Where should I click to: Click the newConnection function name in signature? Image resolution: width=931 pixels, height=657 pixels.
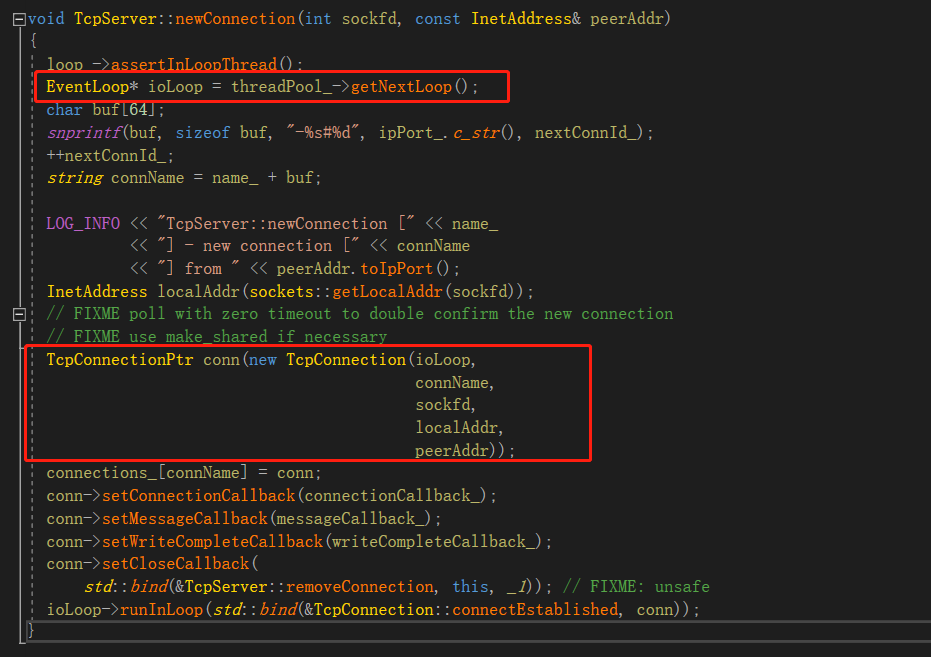pos(235,19)
